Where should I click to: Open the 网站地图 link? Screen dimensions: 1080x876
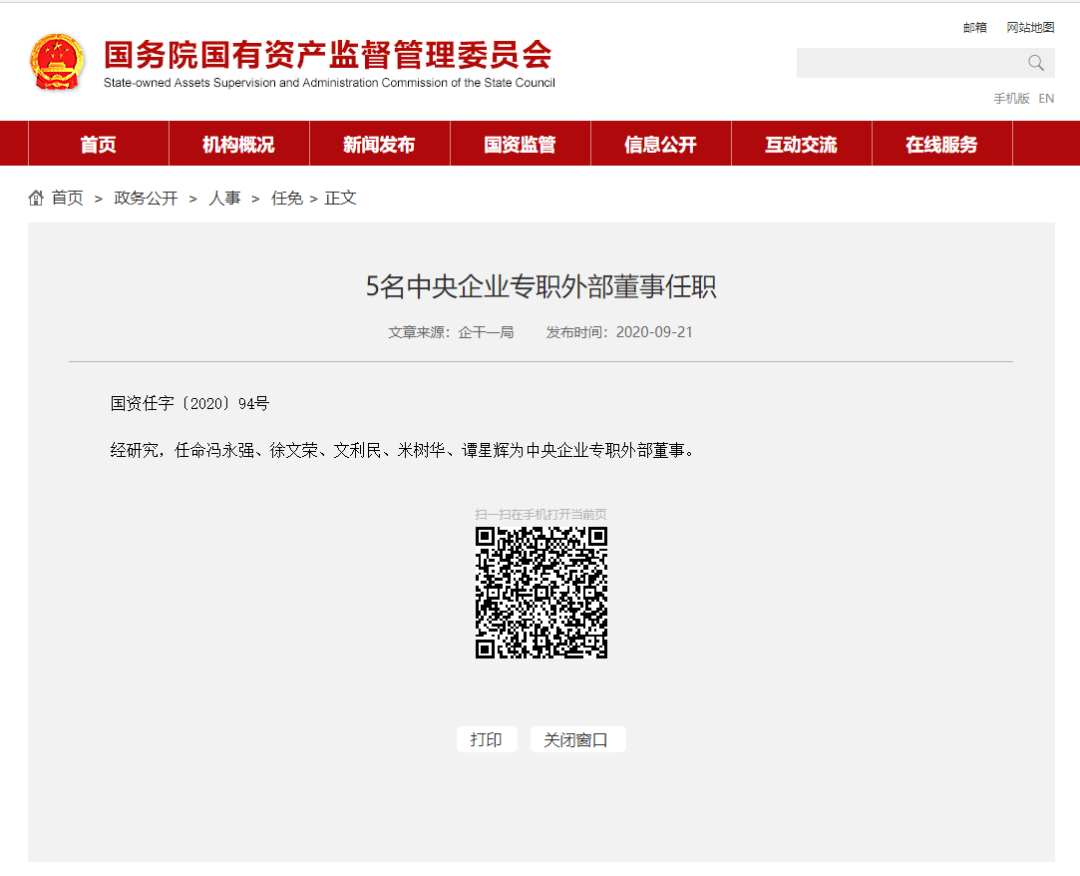pyautogui.click(x=1030, y=28)
